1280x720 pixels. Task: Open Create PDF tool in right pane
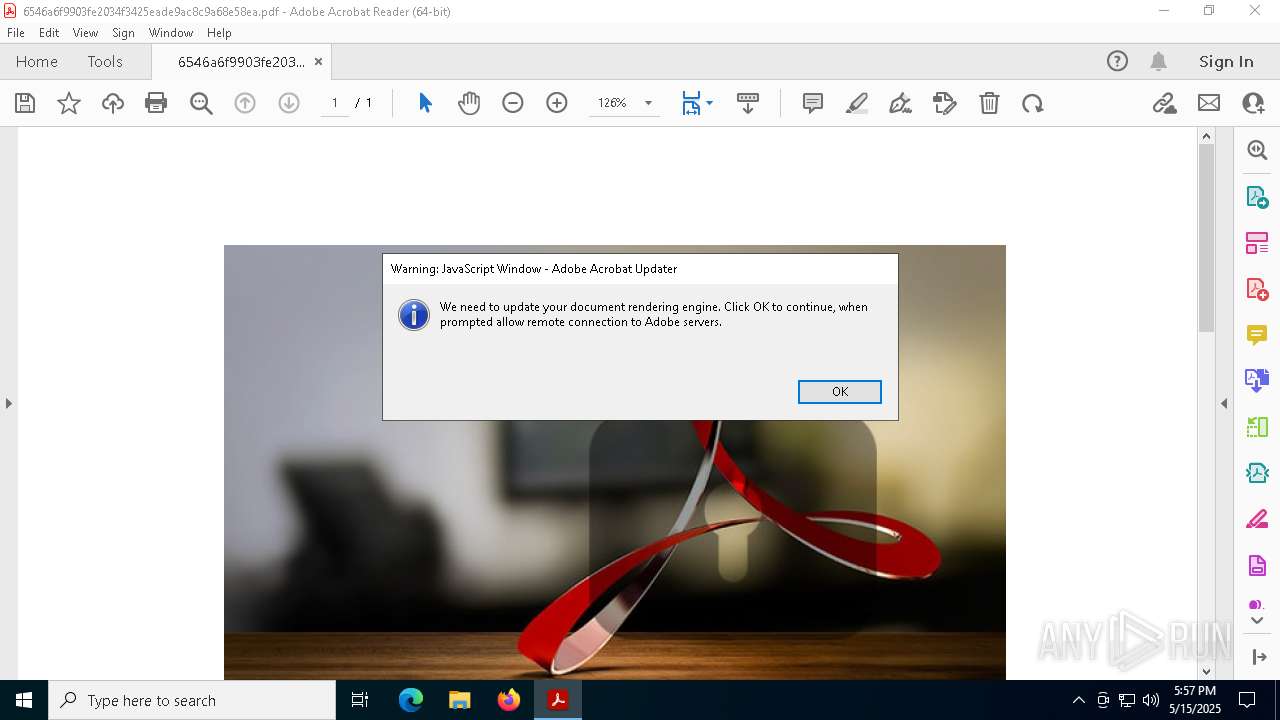point(1257,289)
